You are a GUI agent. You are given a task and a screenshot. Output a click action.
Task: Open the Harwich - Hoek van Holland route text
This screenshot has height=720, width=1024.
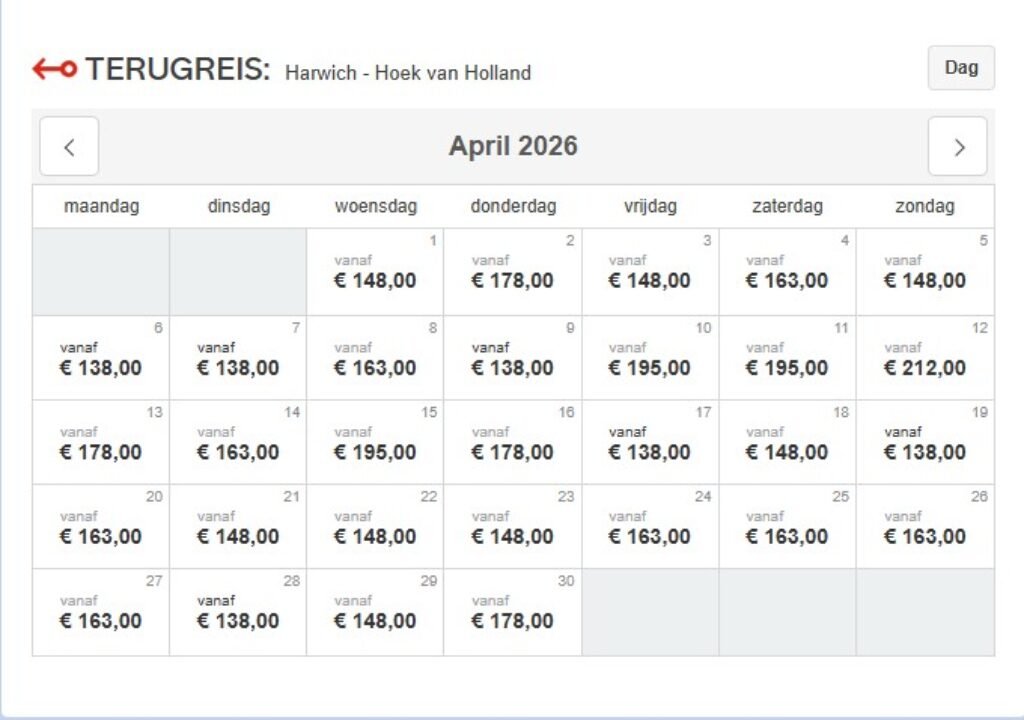coord(407,72)
